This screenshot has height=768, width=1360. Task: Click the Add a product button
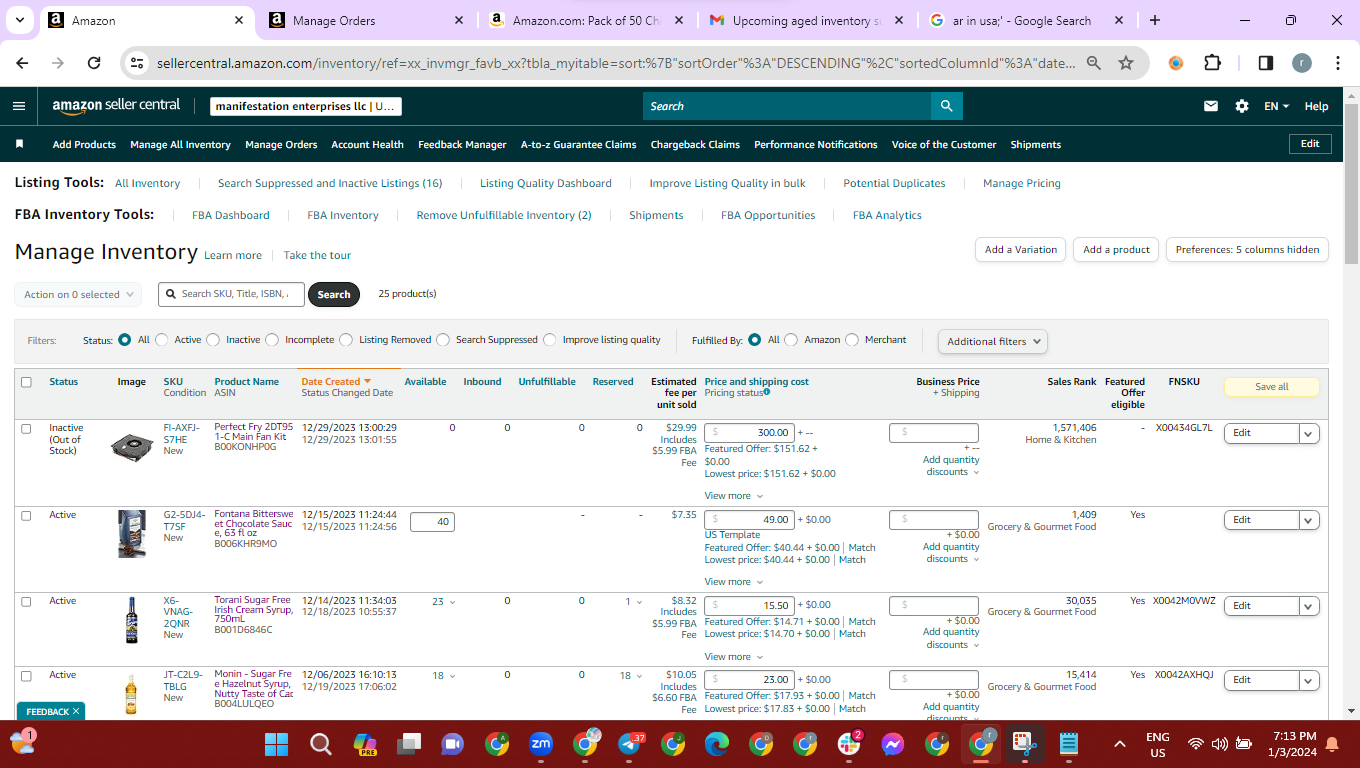[x=1116, y=250]
